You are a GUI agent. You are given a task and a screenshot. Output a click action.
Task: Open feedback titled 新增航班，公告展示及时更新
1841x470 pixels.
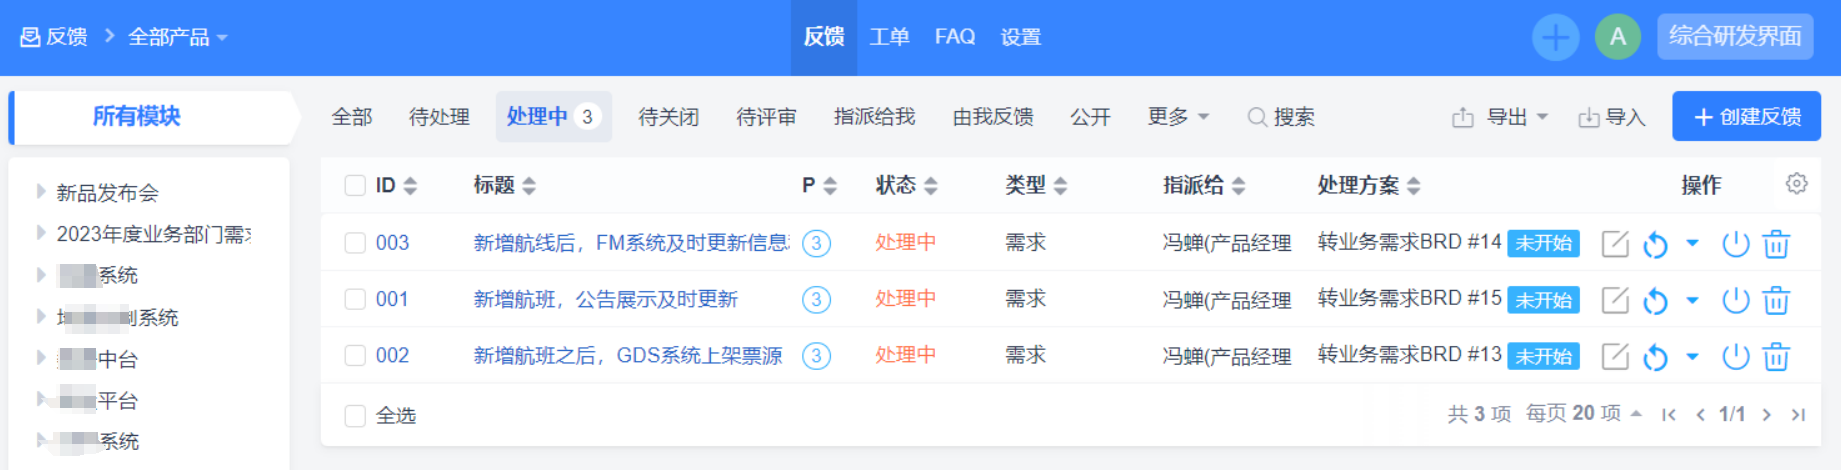[605, 300]
